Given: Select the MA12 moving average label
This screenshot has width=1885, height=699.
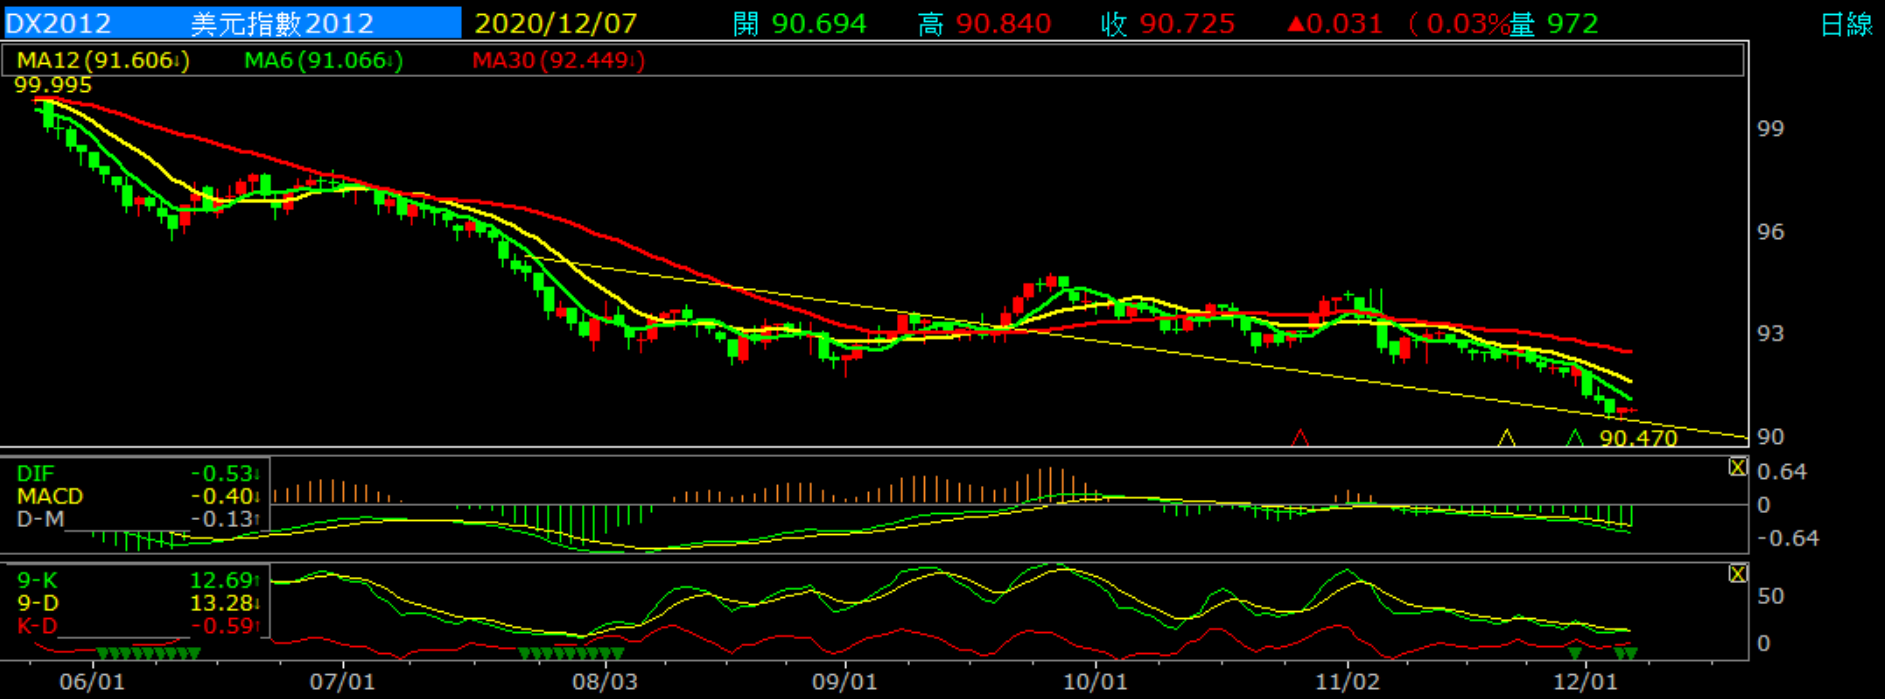Looking at the screenshot, I should pos(103,61).
